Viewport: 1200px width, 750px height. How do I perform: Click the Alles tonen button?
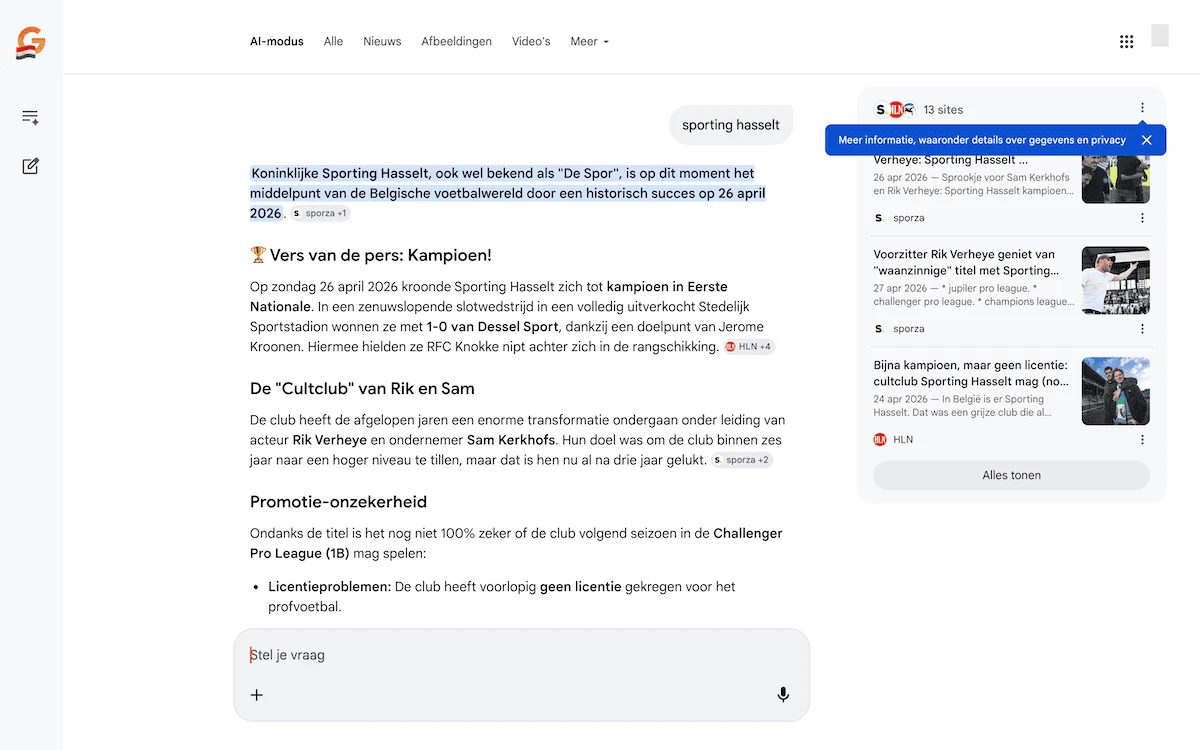point(1012,476)
